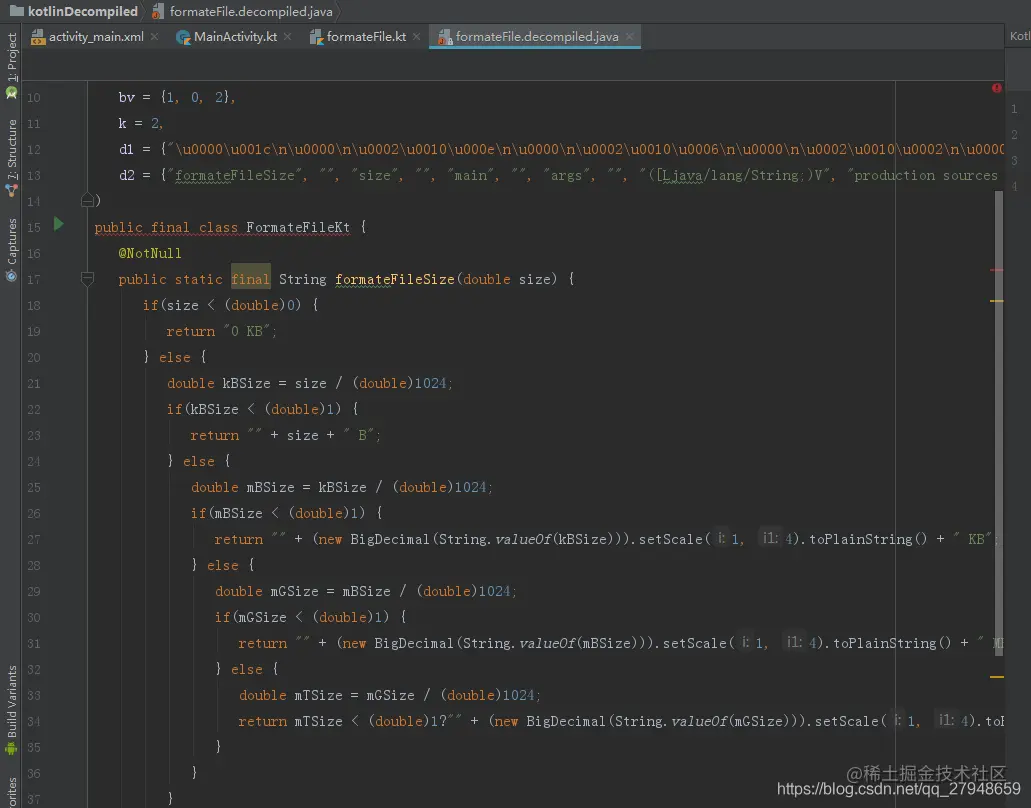This screenshot has width=1031, height=808.
Task: Click the kBSize variable declaration on line 21
Action: 246,383
